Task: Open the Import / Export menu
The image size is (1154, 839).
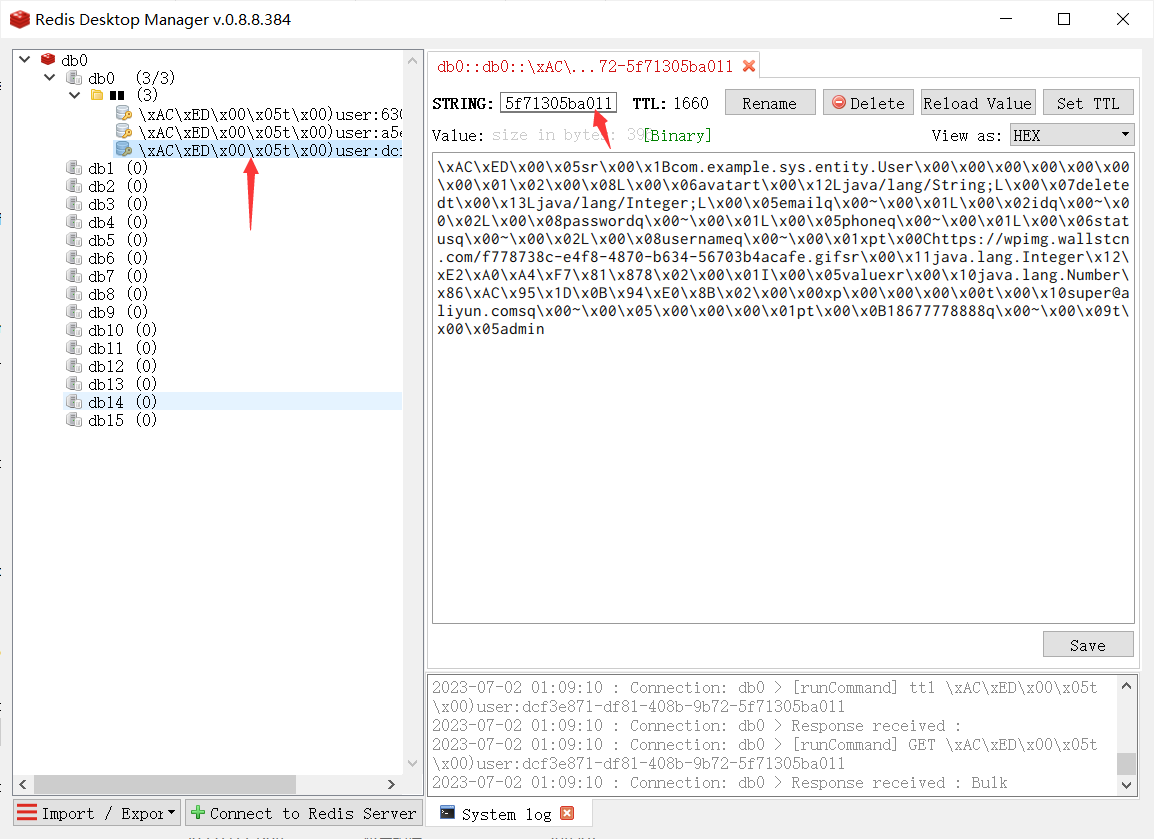Action: [96, 813]
